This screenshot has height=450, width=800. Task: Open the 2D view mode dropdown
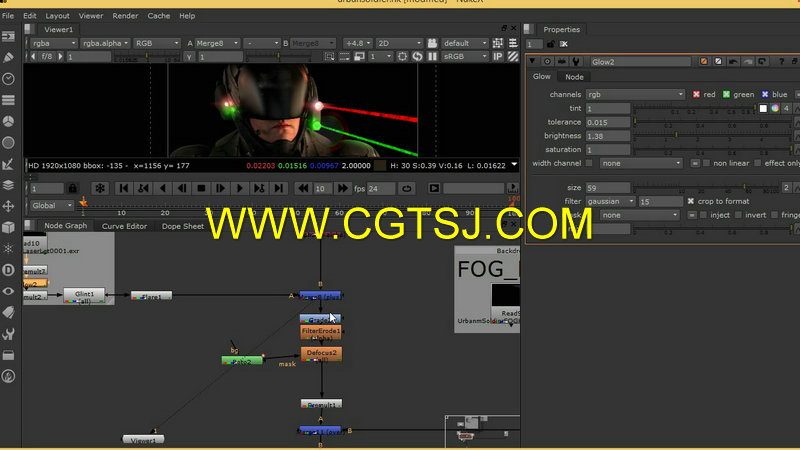(x=399, y=43)
